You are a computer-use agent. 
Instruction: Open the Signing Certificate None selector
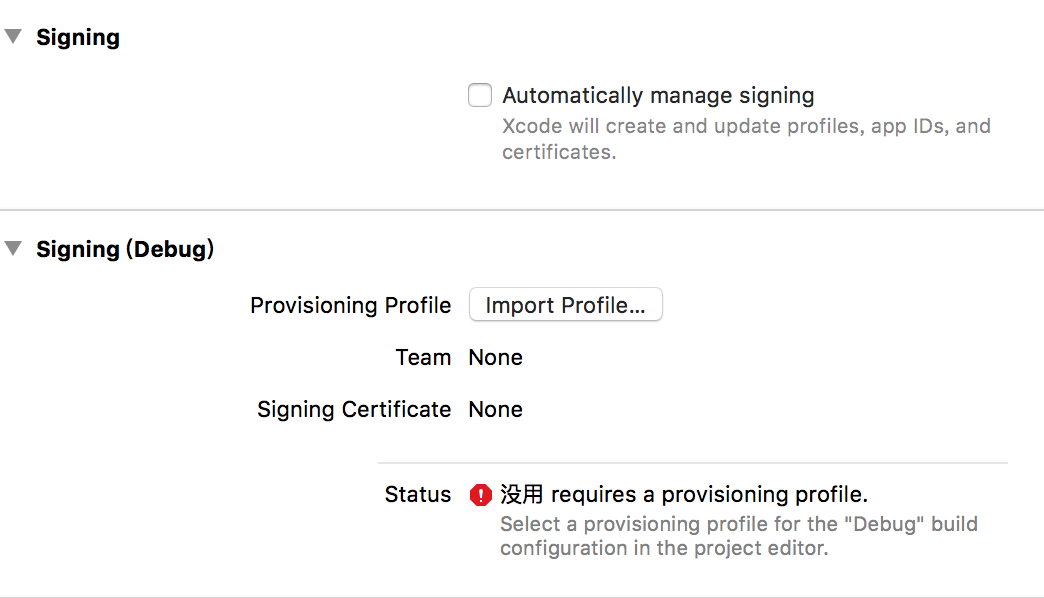[495, 409]
